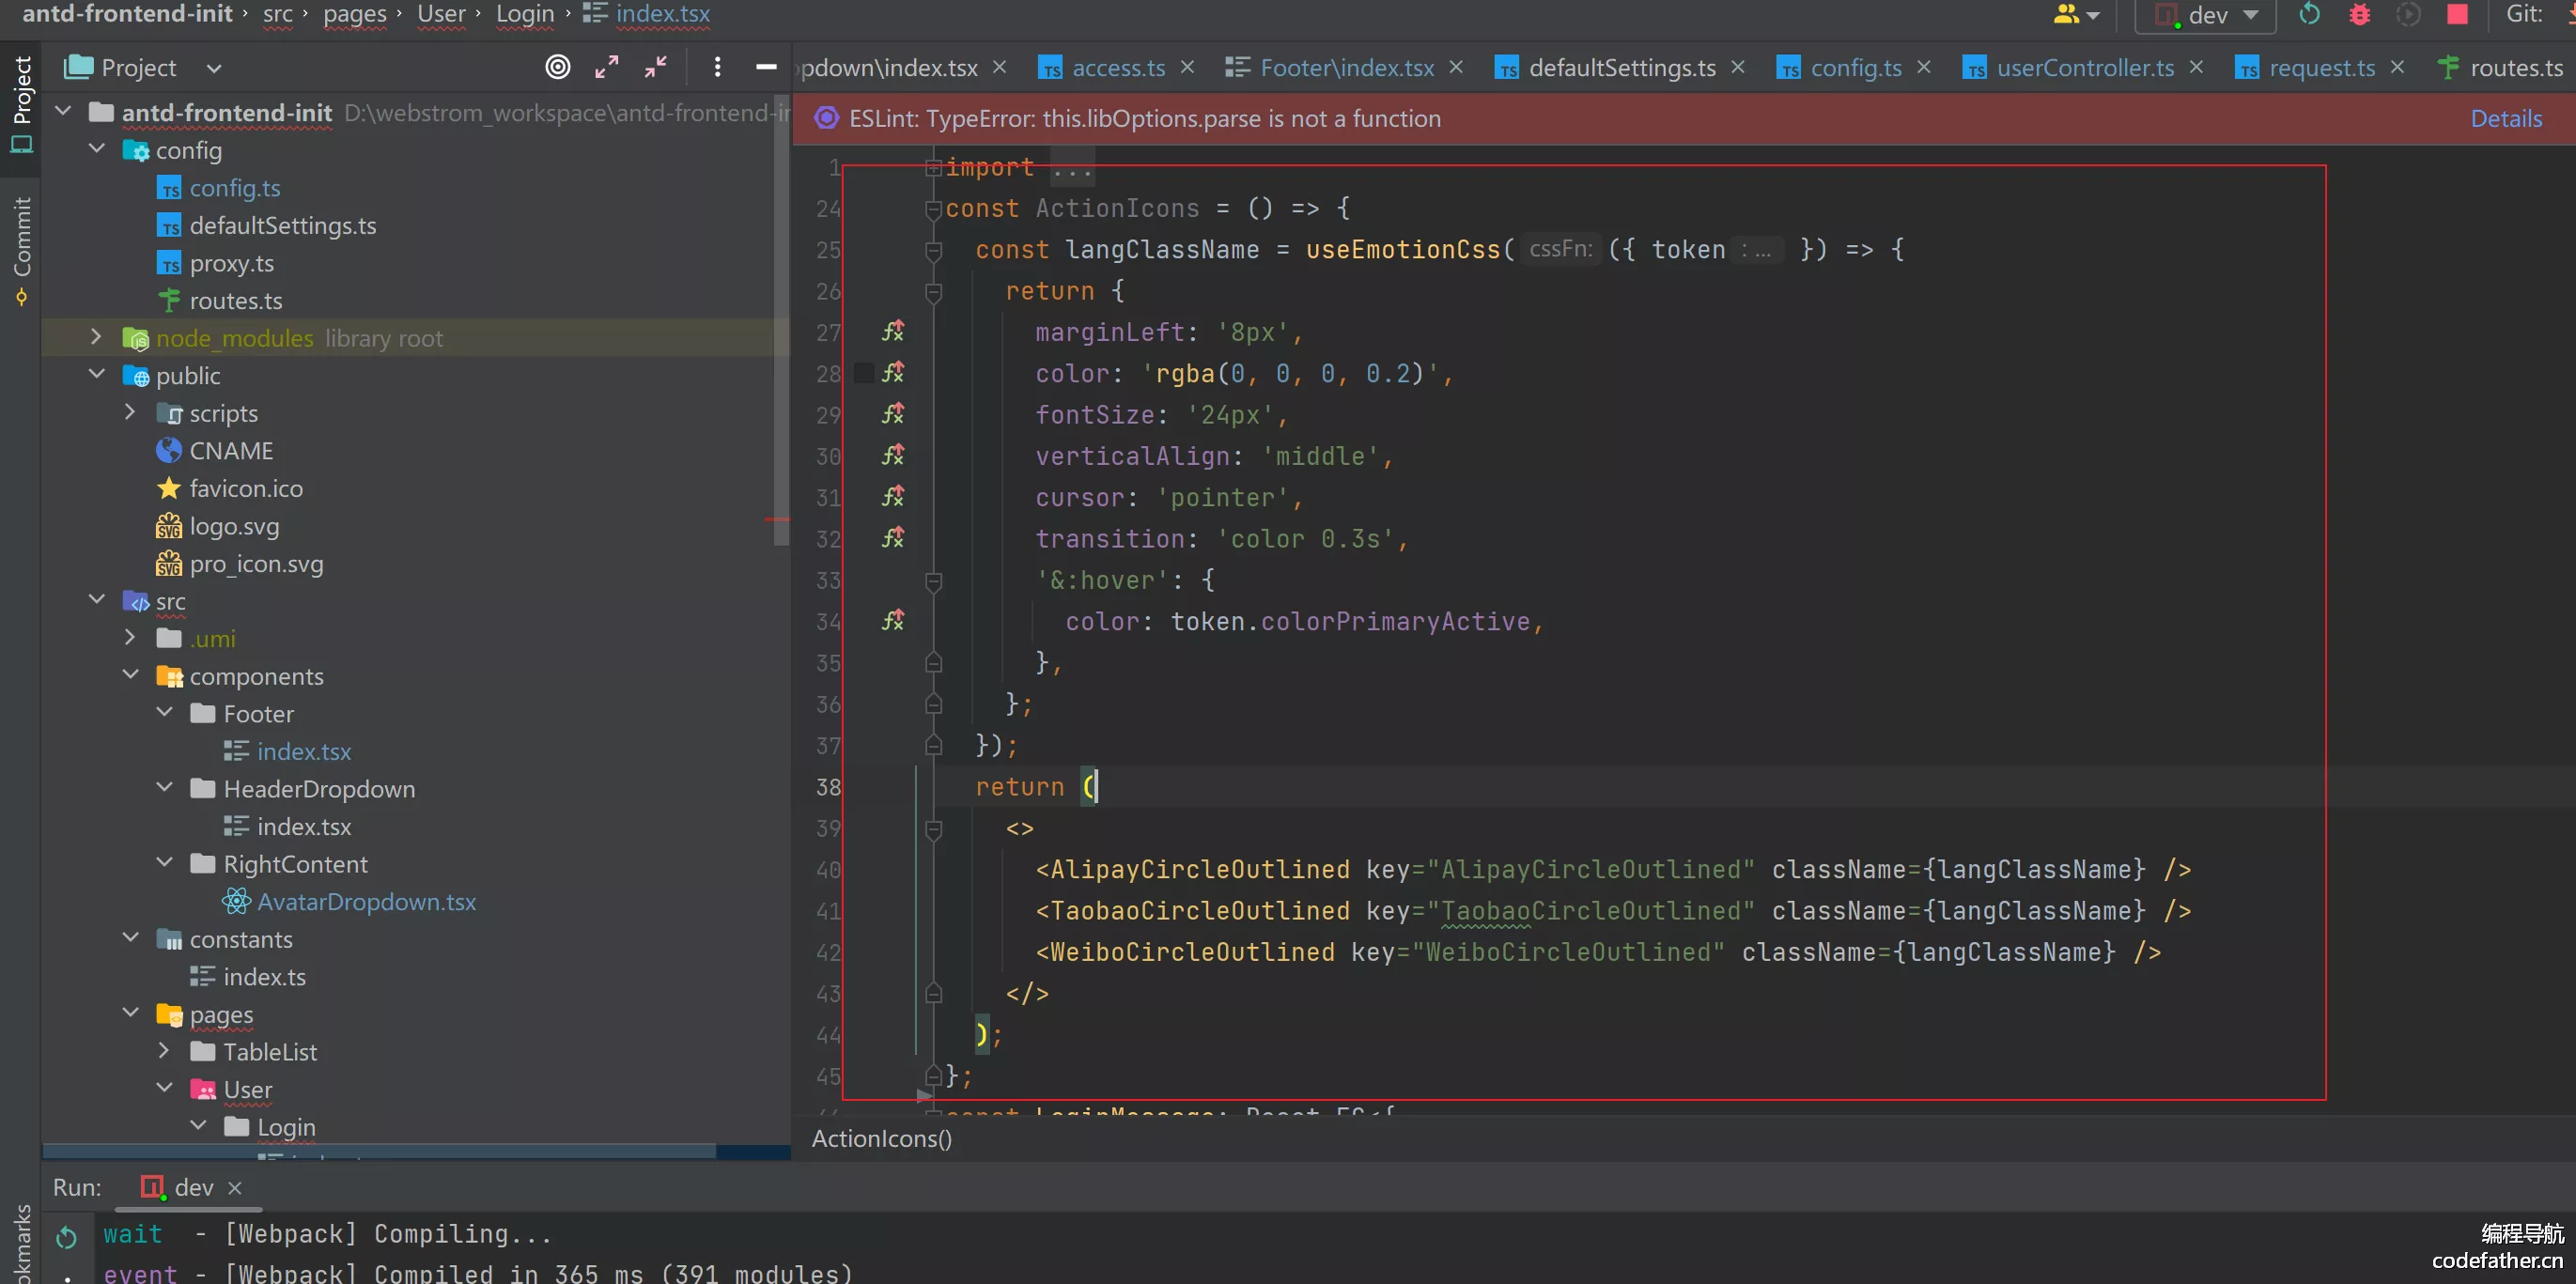Open Project panel options menu
This screenshot has height=1284, width=2576.
[717, 67]
